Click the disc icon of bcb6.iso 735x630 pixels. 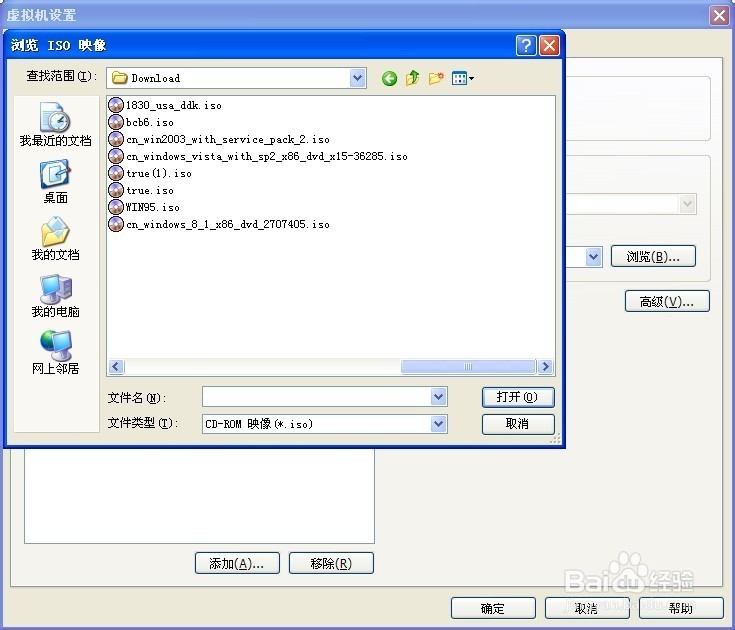click(116, 122)
